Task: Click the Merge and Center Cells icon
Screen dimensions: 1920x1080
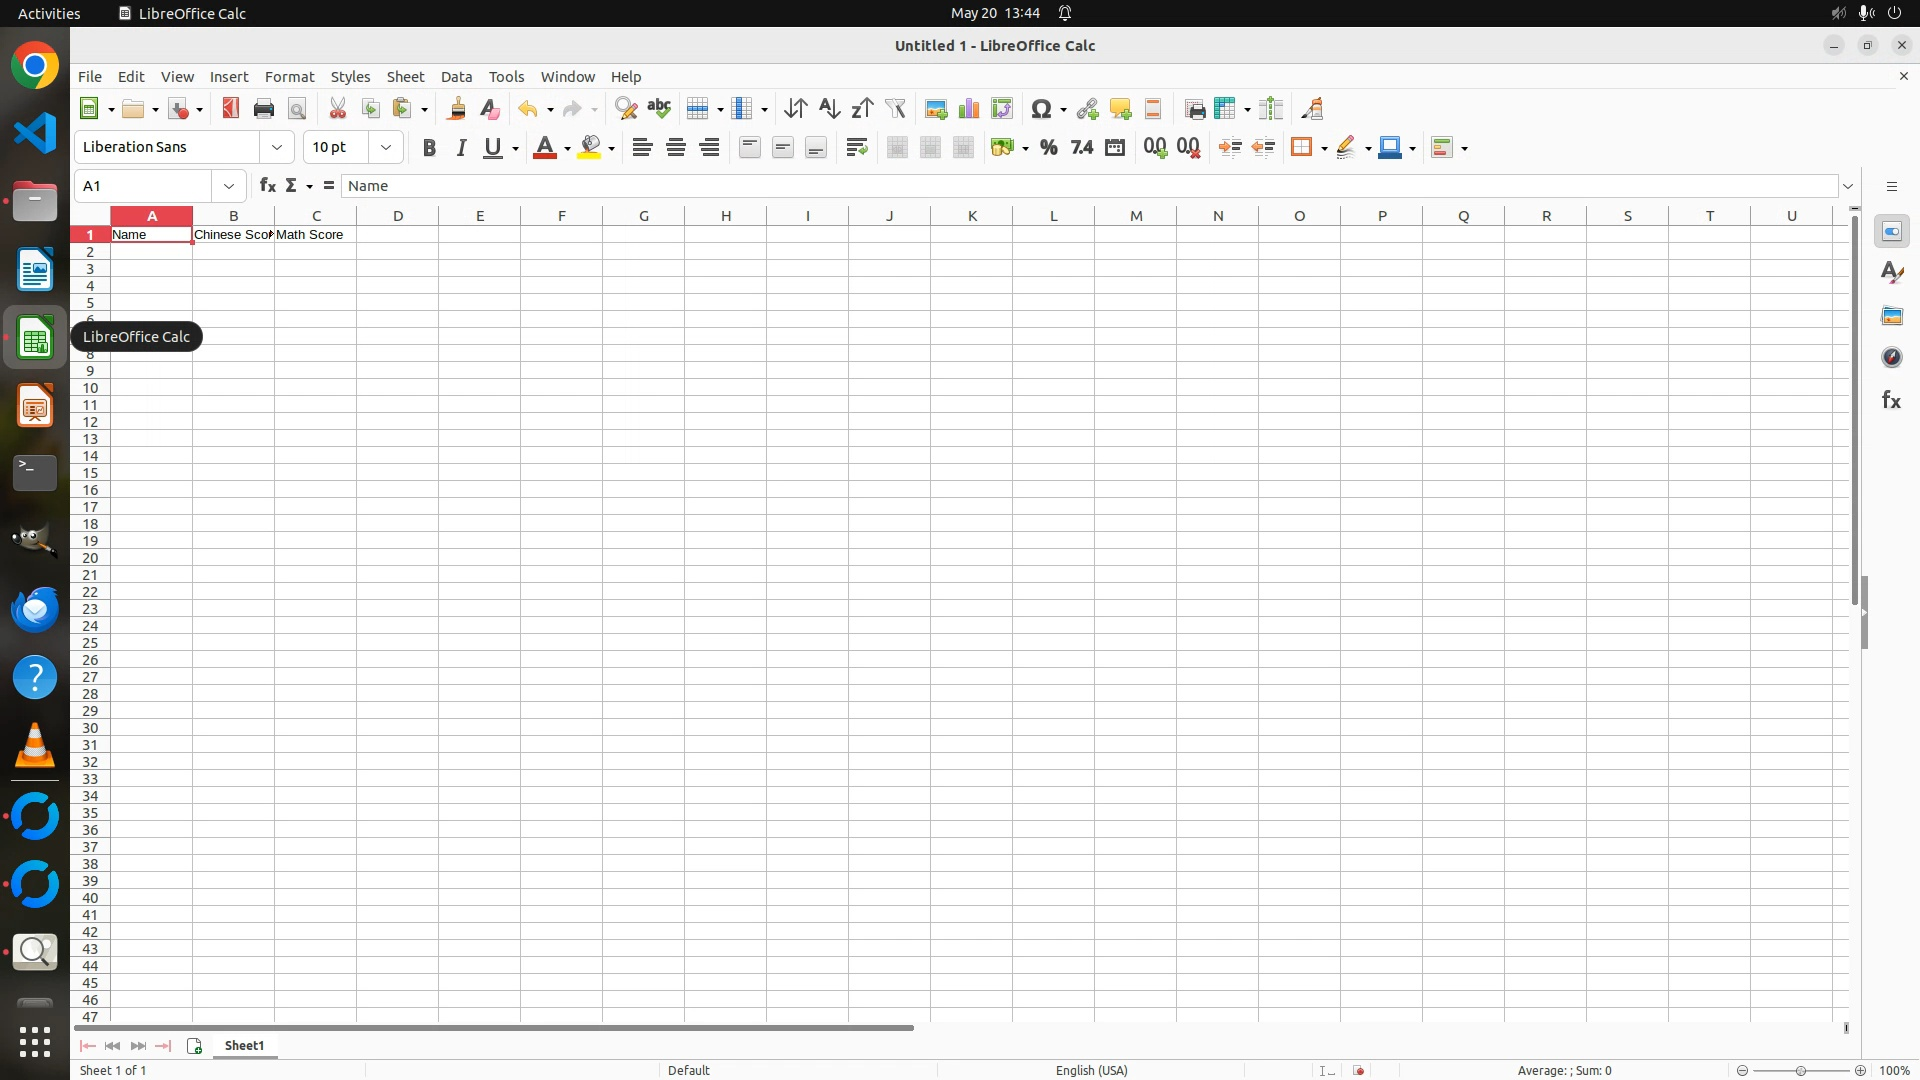Action: coord(897,148)
